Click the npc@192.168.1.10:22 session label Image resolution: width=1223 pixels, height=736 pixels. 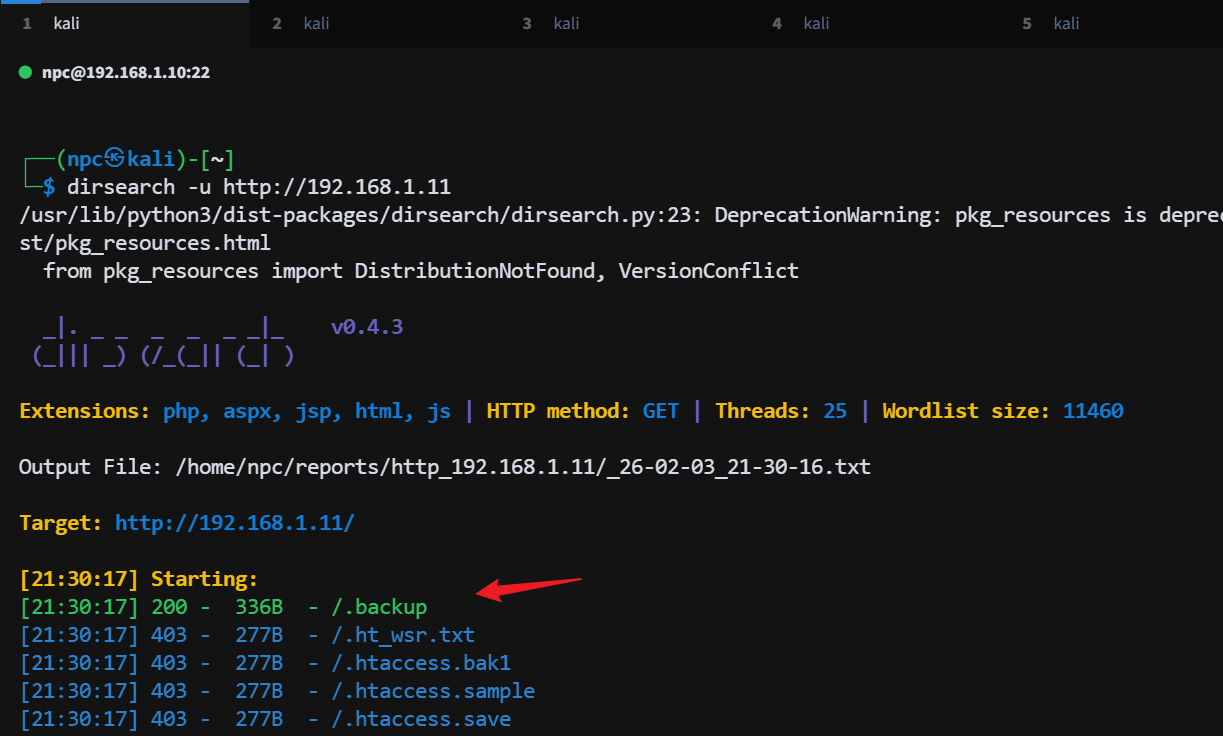pos(125,73)
